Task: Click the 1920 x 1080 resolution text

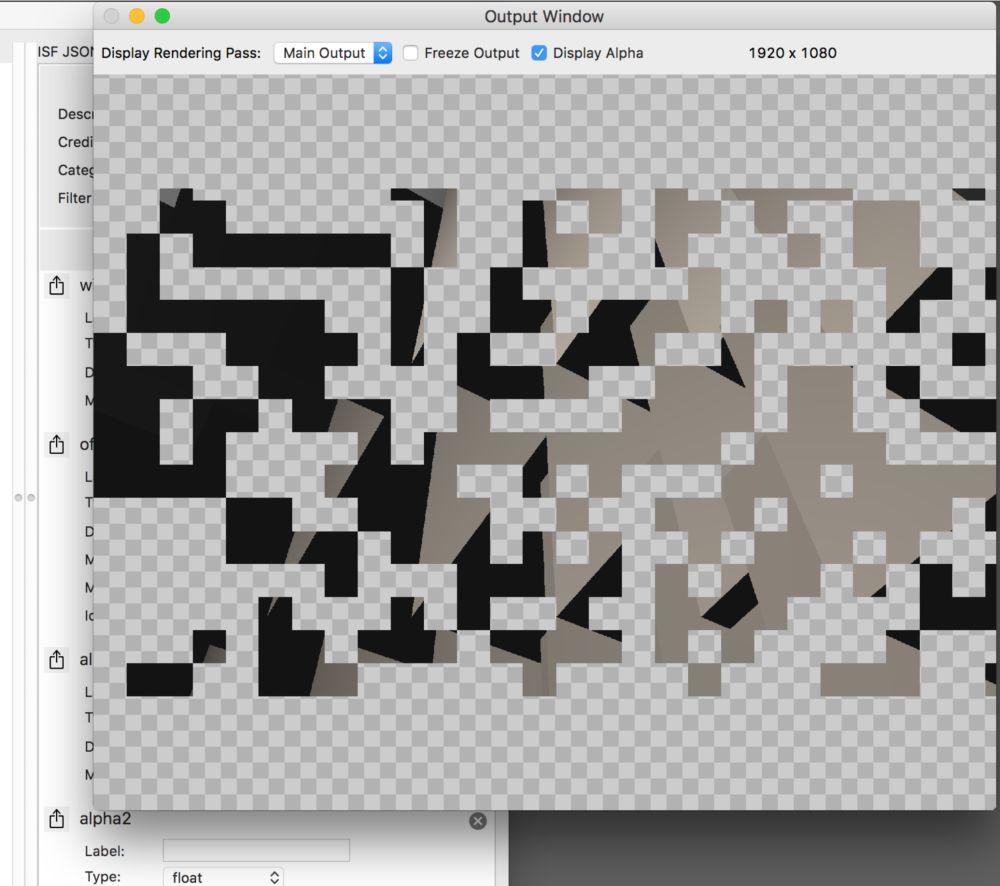Action: (792, 53)
